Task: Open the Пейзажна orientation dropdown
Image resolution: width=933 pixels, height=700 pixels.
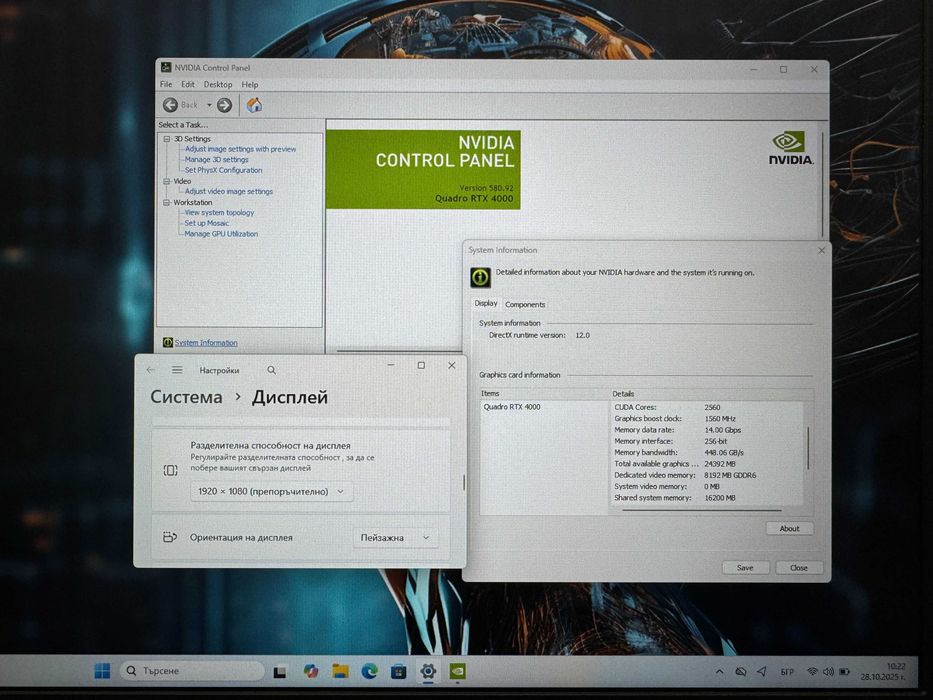Action: [x=396, y=538]
